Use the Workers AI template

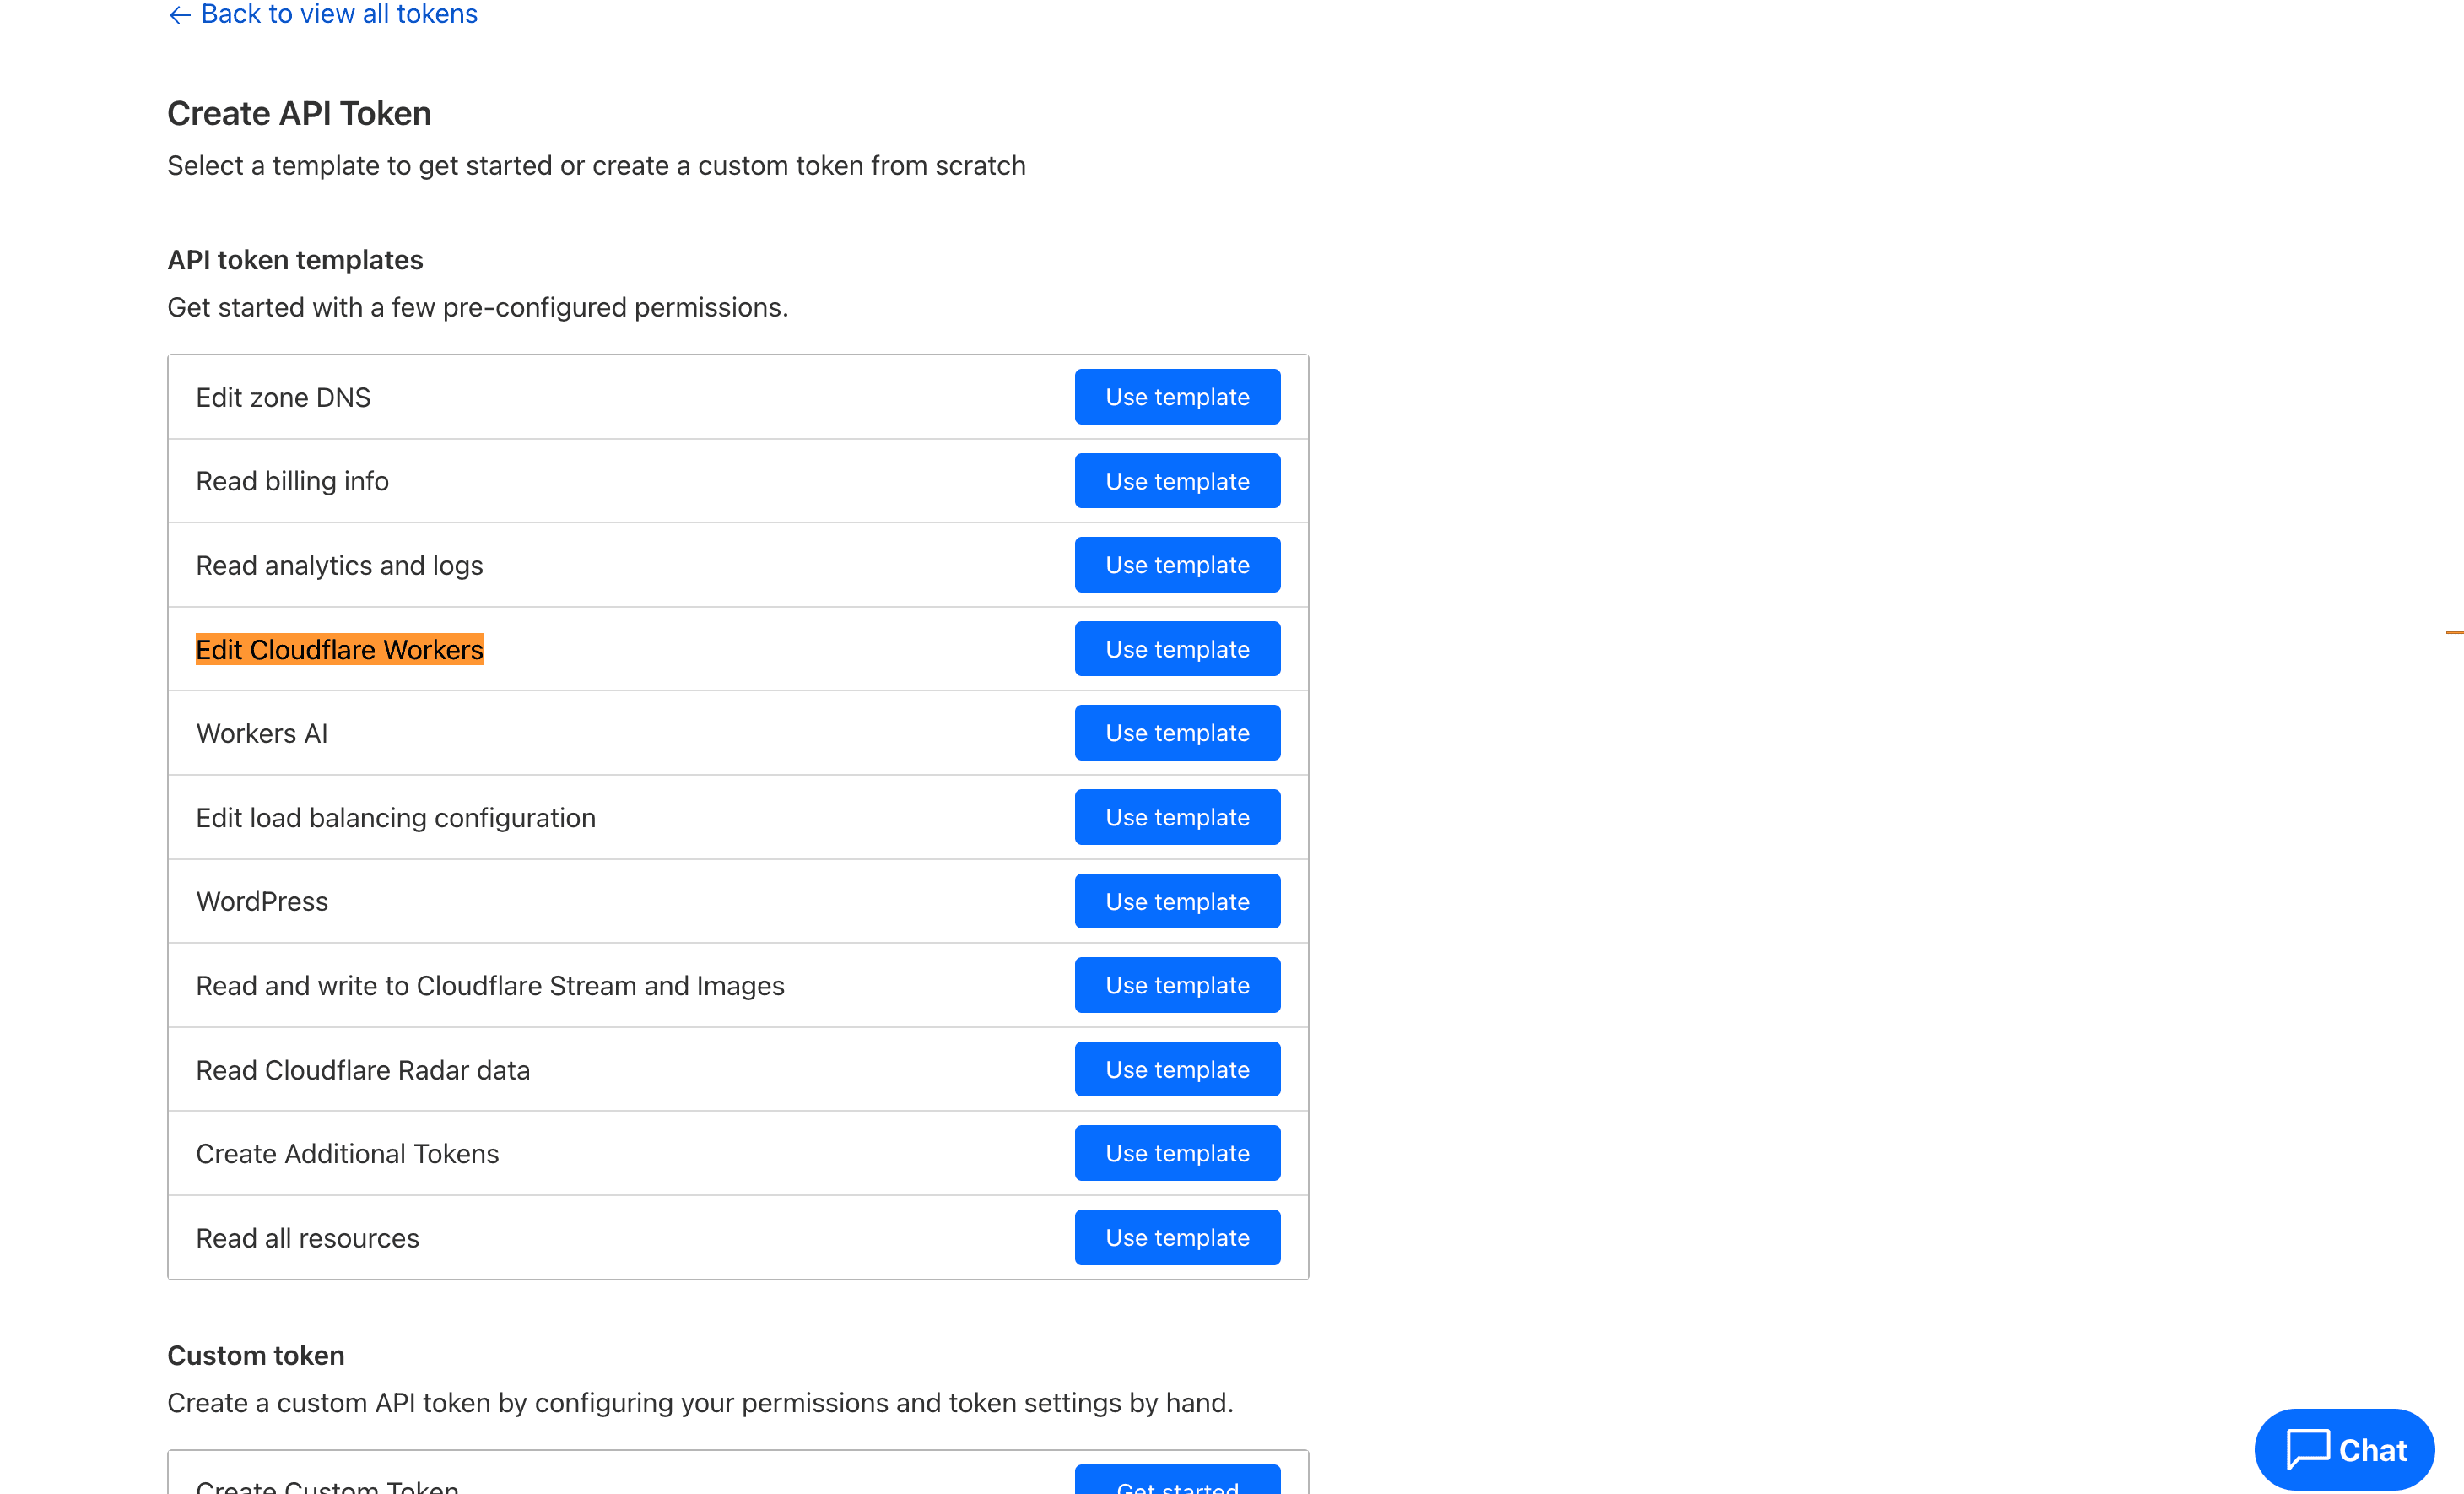(x=1177, y=732)
